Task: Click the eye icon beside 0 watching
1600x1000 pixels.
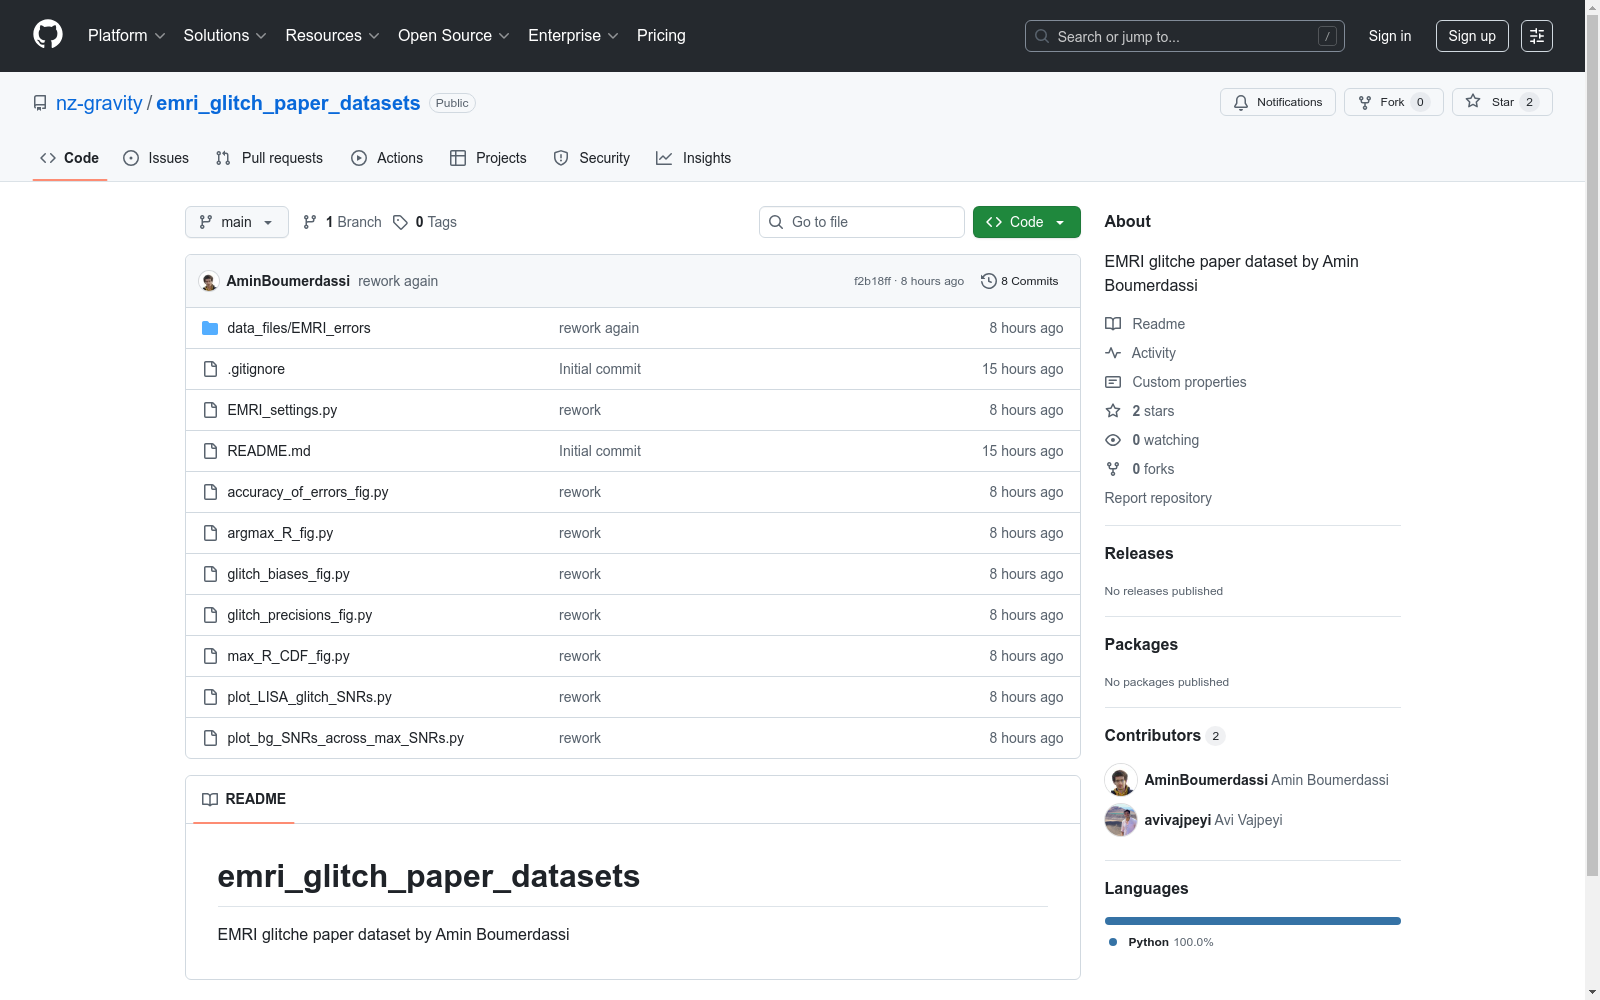Action: point(1113,440)
